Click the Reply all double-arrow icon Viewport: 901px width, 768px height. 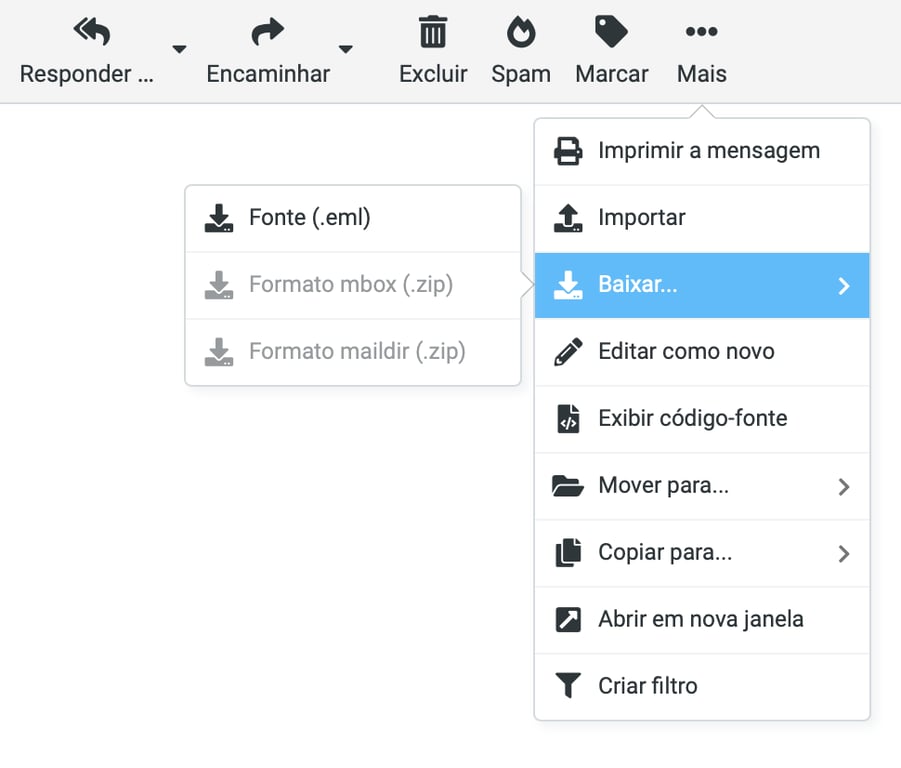[x=92, y=31]
